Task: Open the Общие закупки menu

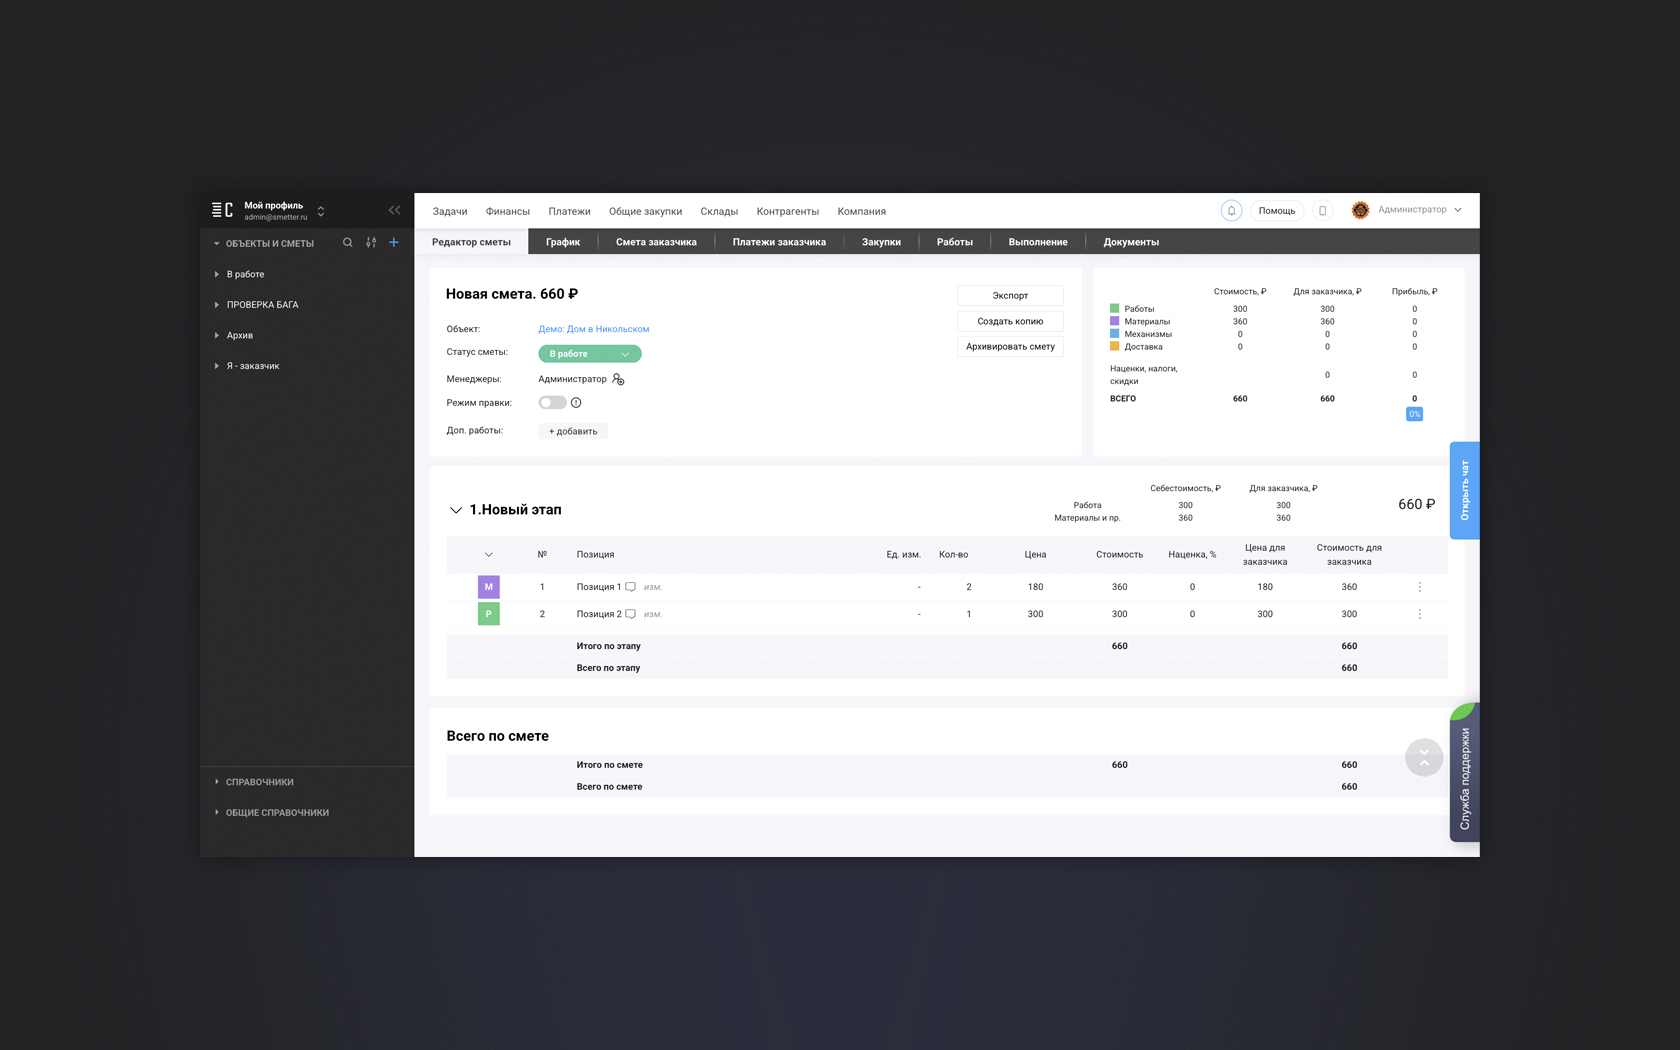Action: coord(645,212)
